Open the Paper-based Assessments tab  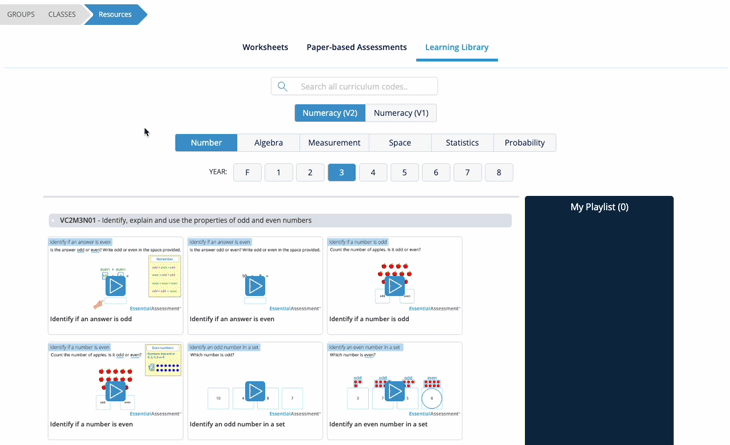coord(357,47)
